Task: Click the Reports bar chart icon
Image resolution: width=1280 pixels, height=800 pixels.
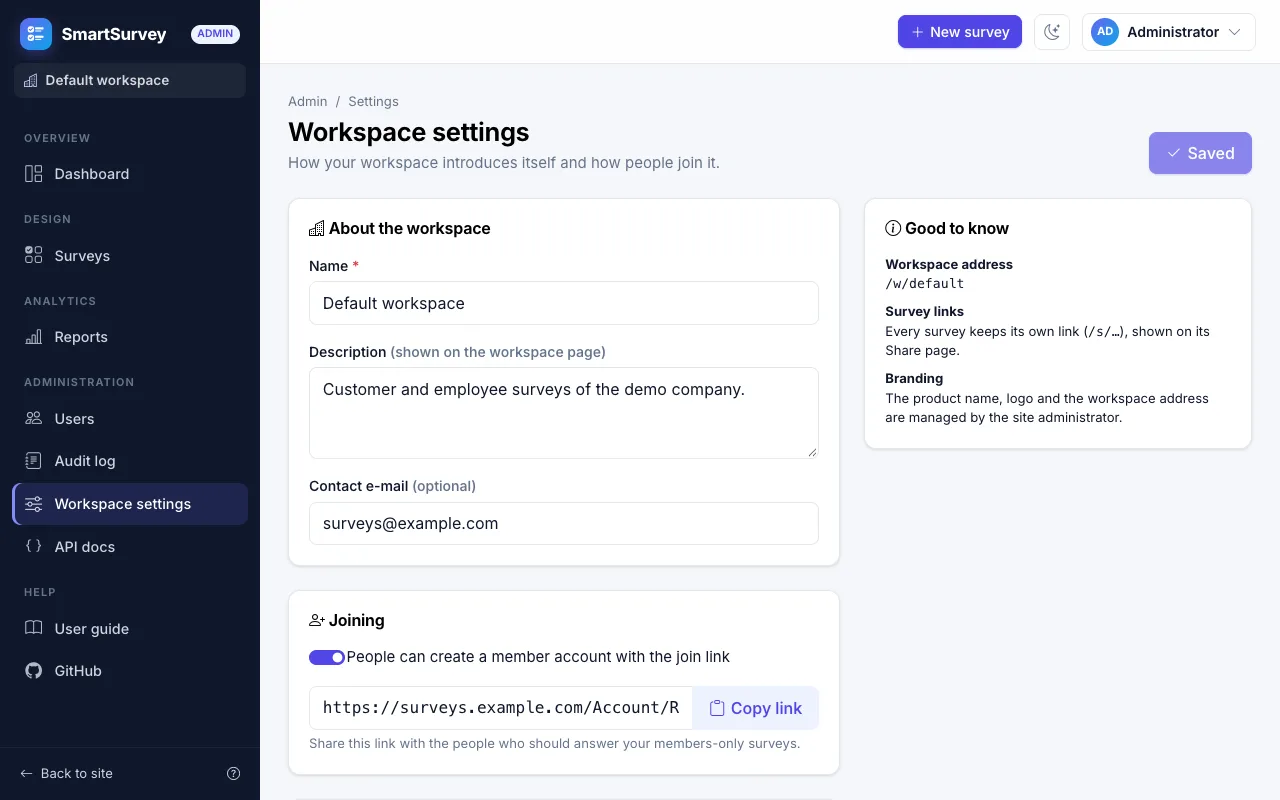Action: [34, 337]
